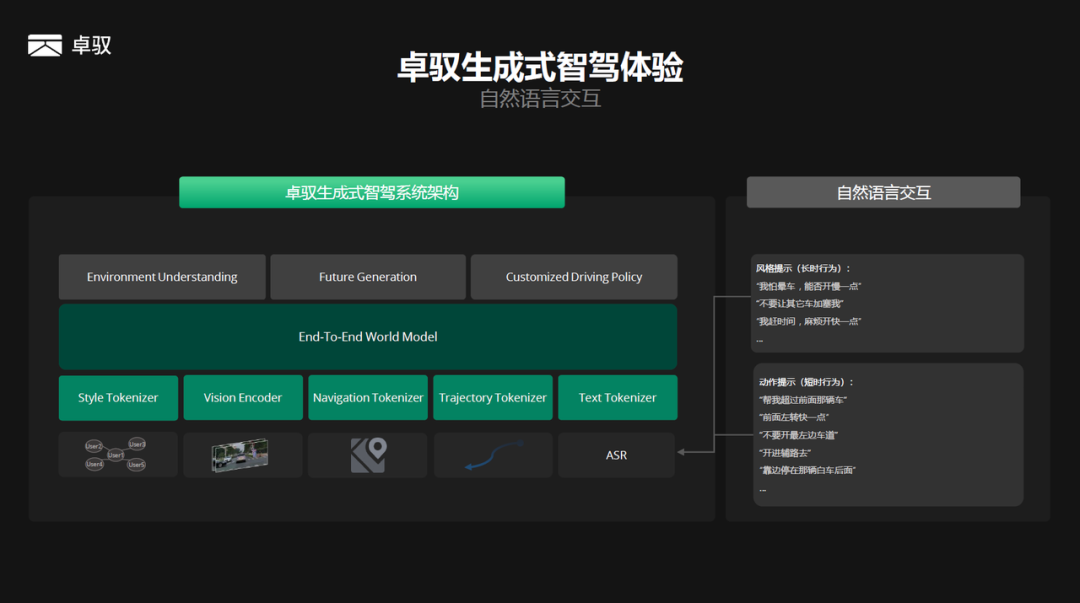Click the Customized Driving Policy box

click(x=574, y=277)
